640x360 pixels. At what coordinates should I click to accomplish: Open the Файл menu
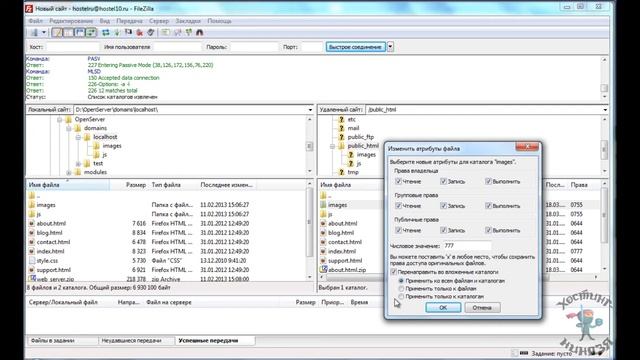tap(36, 21)
